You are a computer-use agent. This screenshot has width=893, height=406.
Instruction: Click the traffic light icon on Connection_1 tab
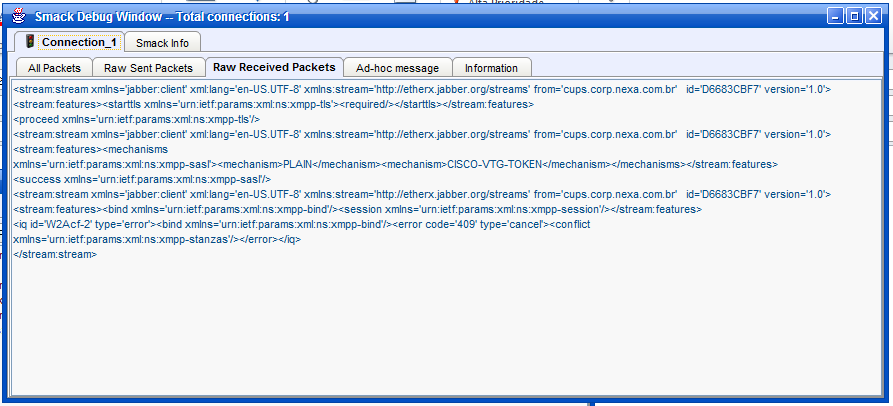tap(30, 42)
